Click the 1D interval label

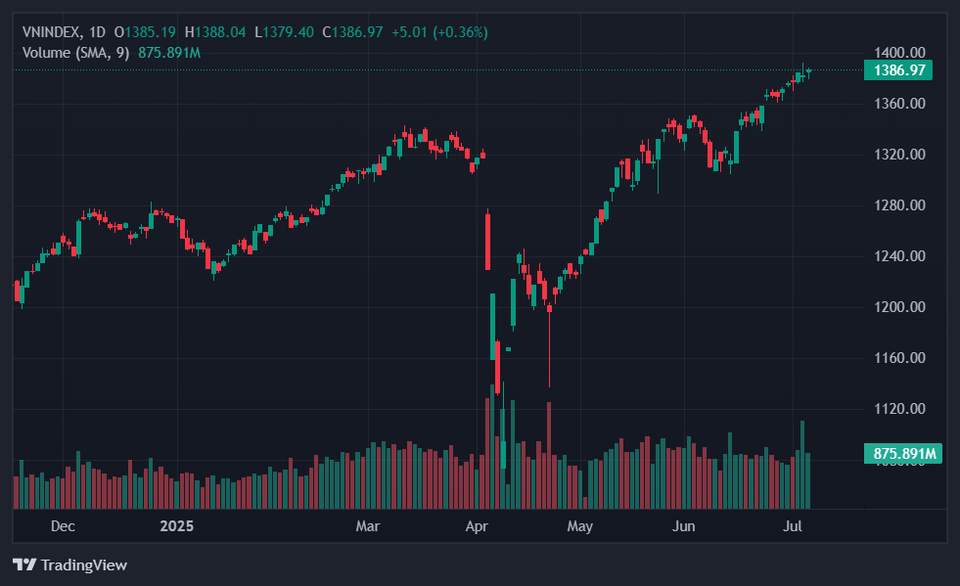97,32
